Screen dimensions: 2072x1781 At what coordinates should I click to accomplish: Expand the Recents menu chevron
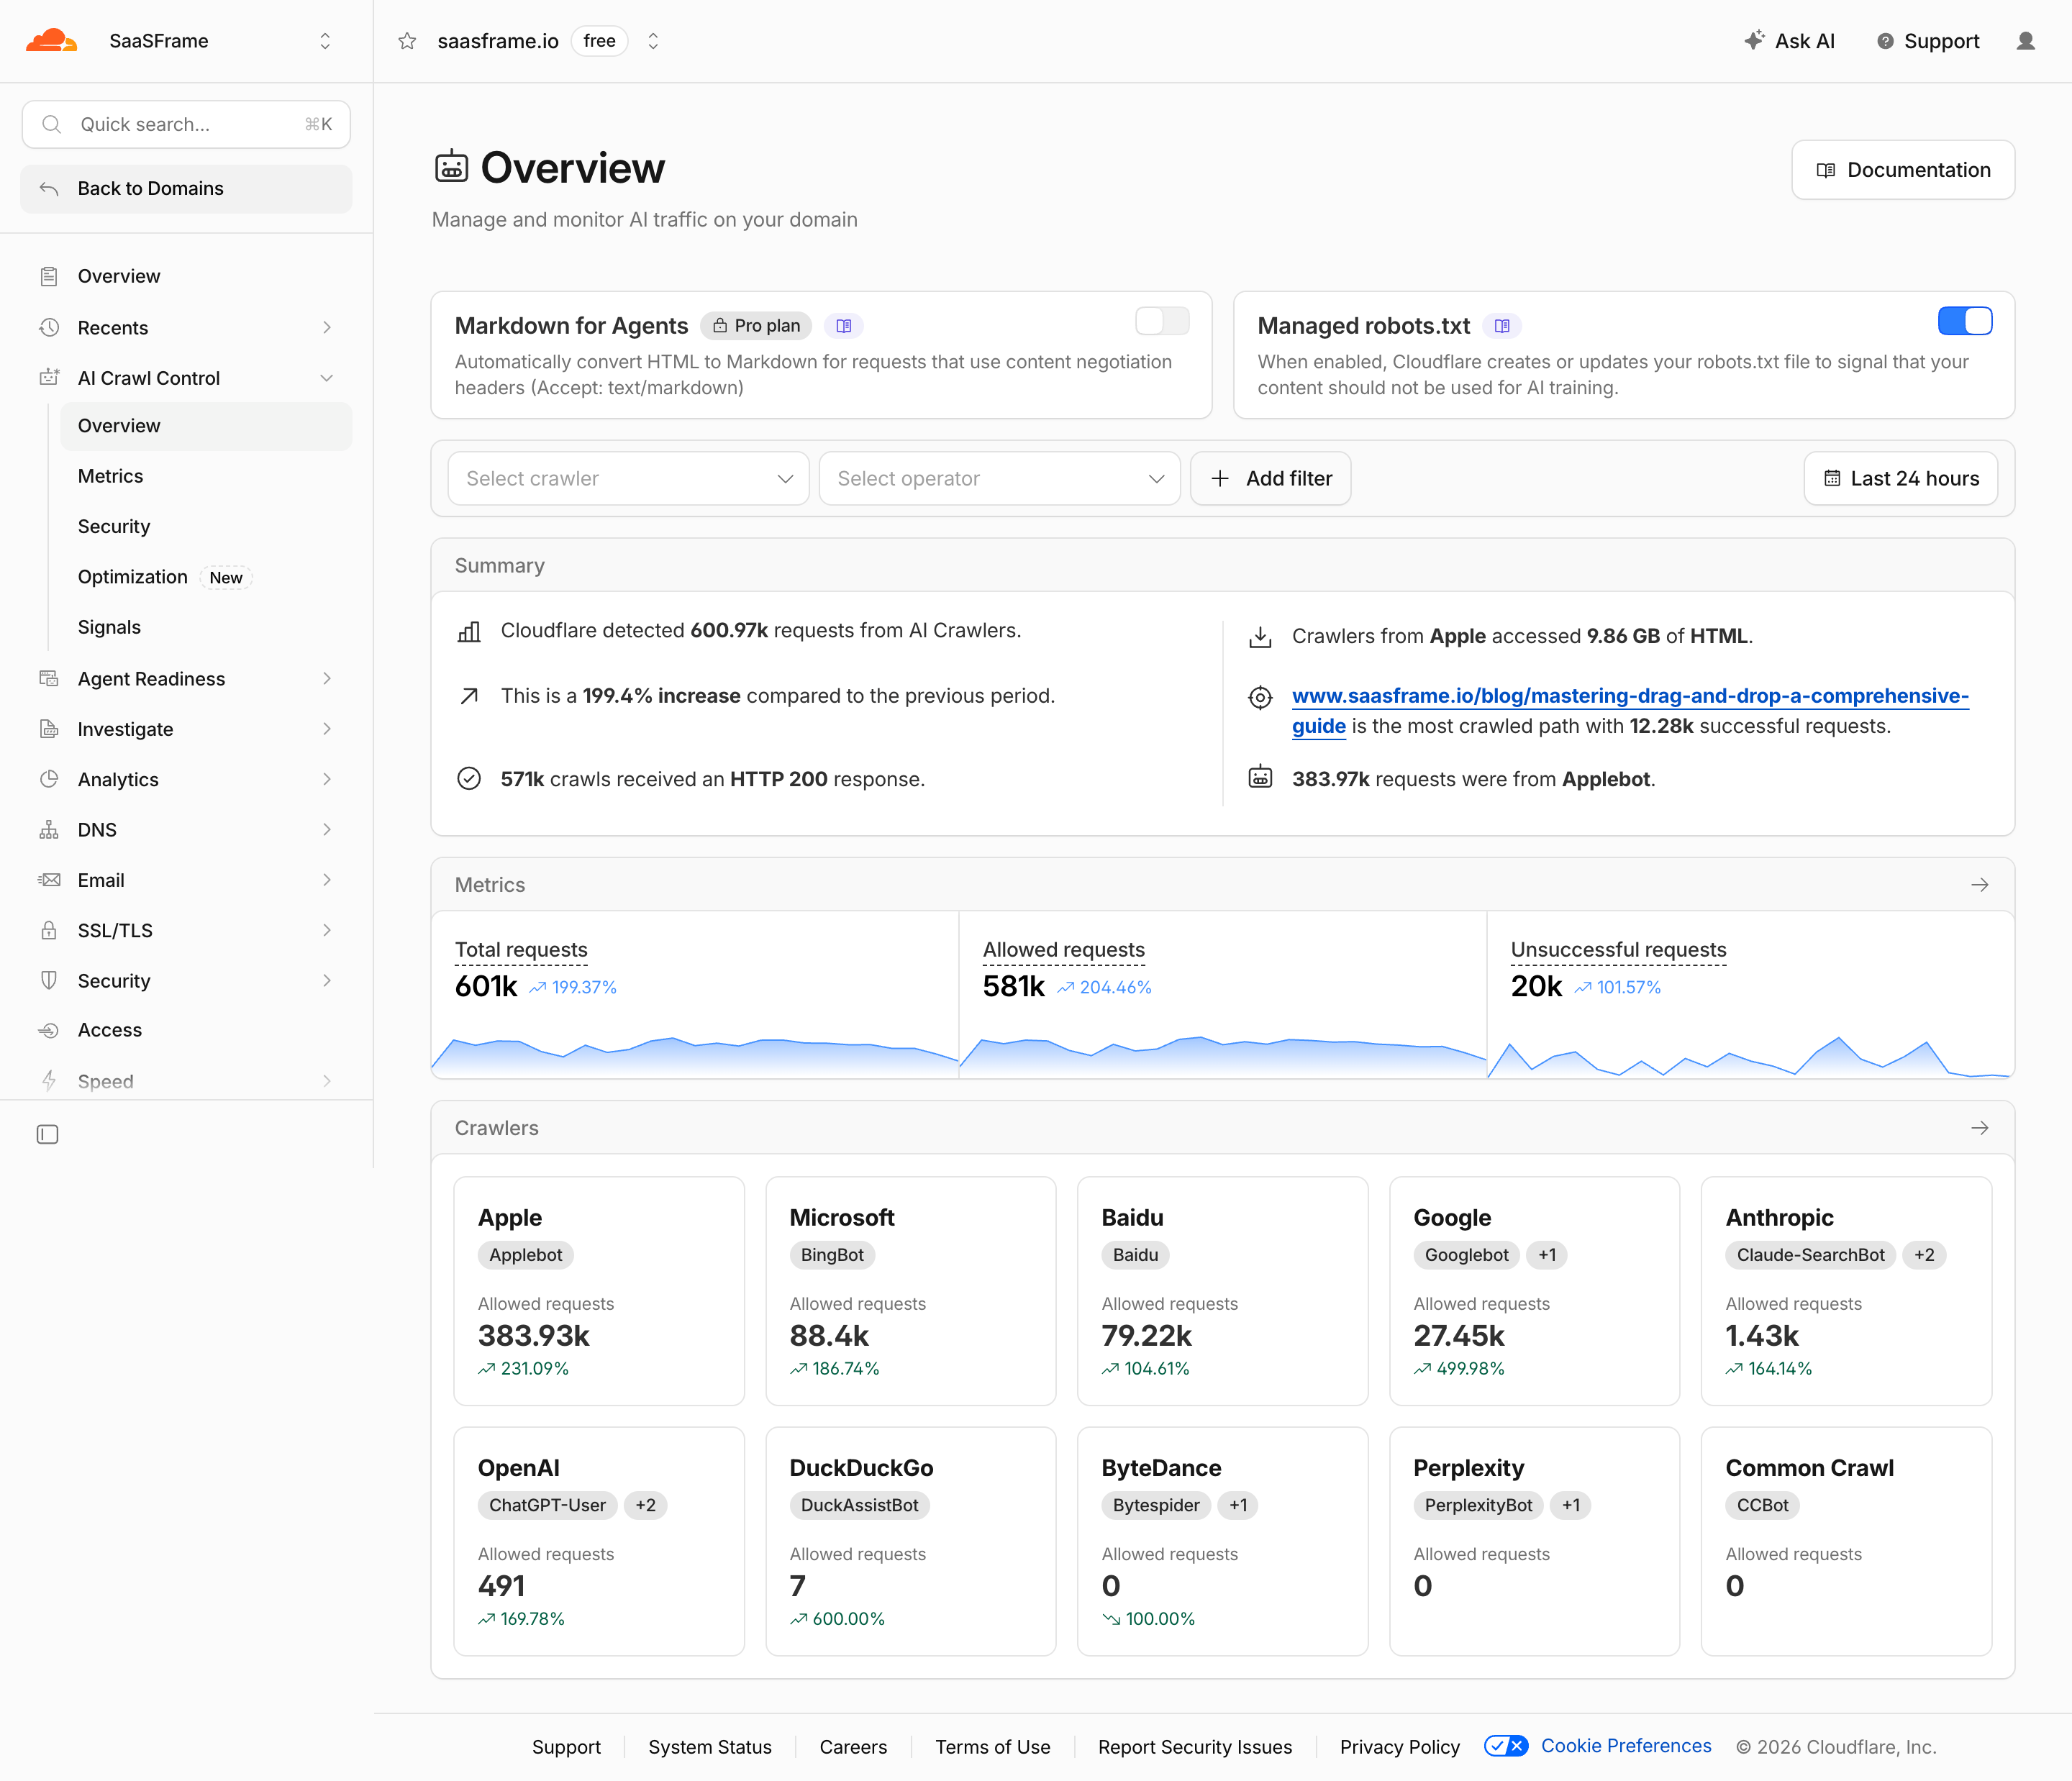tap(327, 328)
